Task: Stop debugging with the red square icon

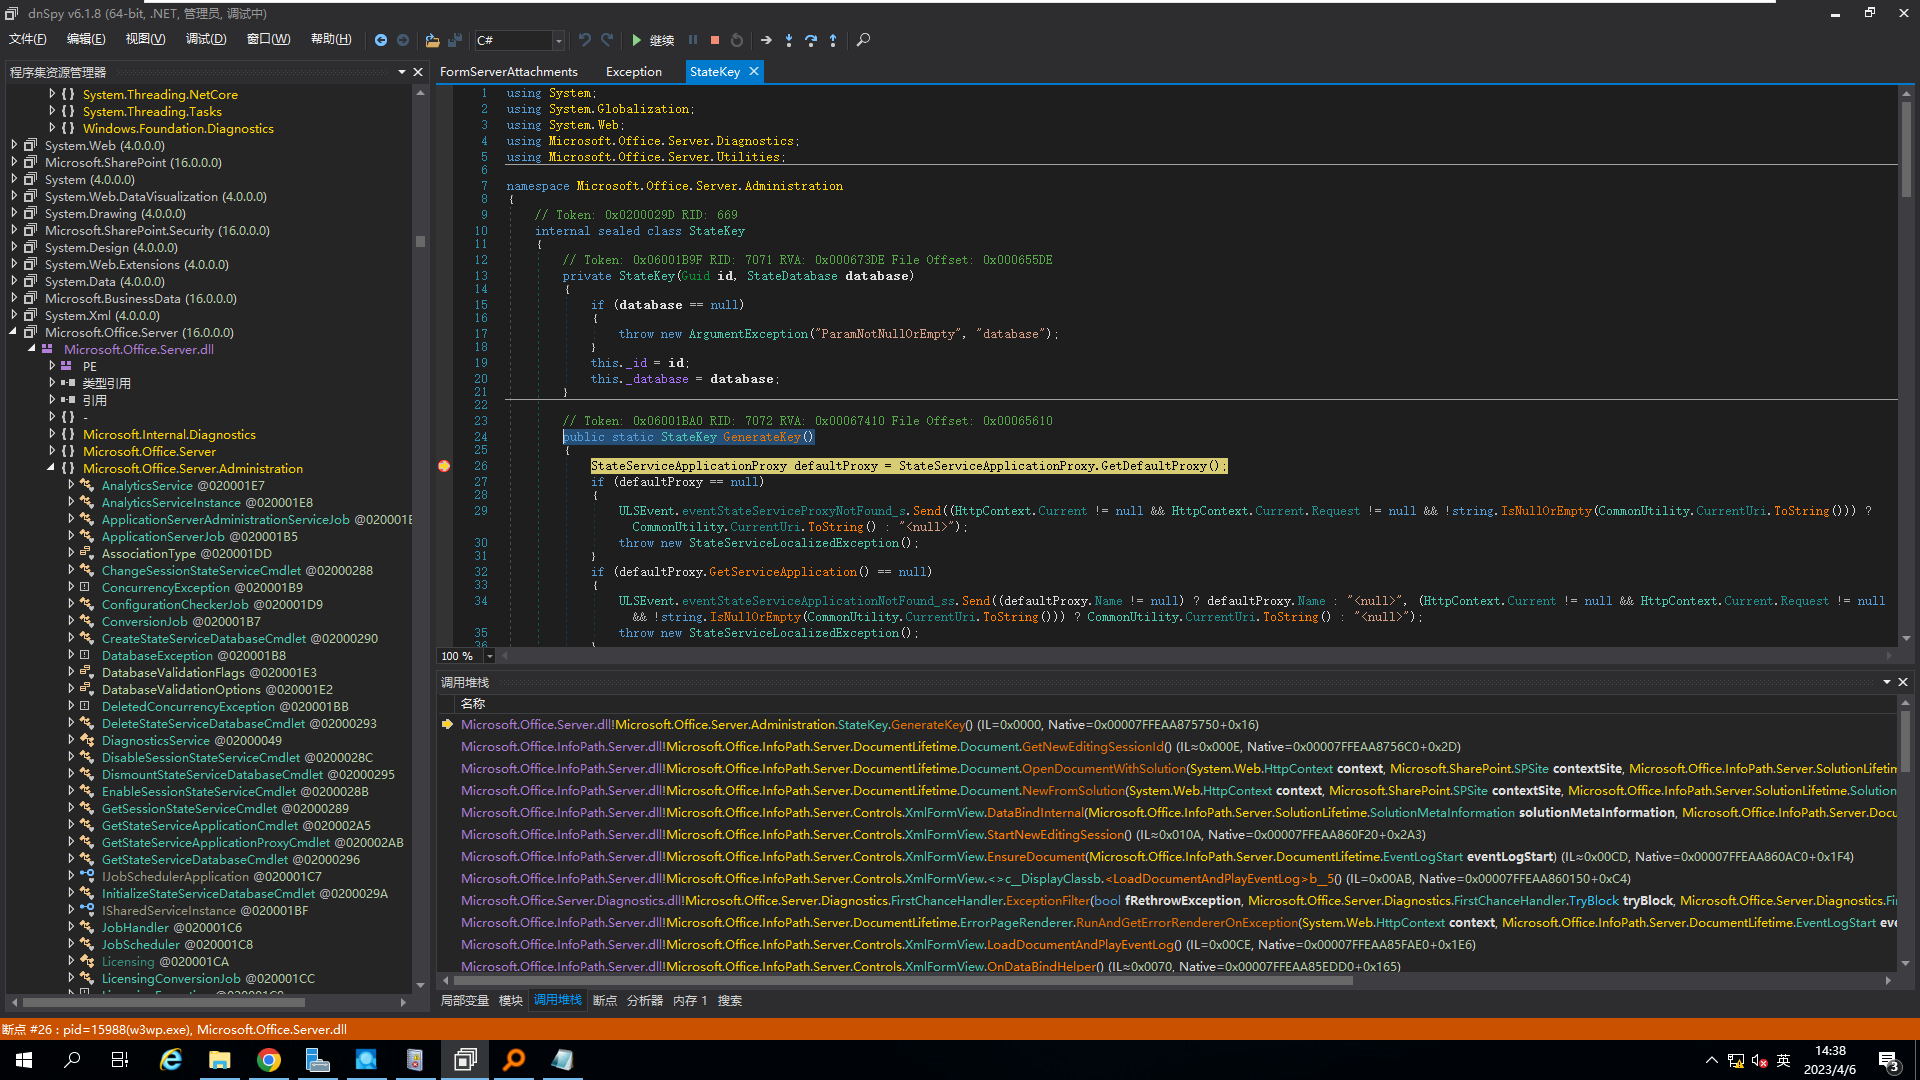Action: [715, 40]
